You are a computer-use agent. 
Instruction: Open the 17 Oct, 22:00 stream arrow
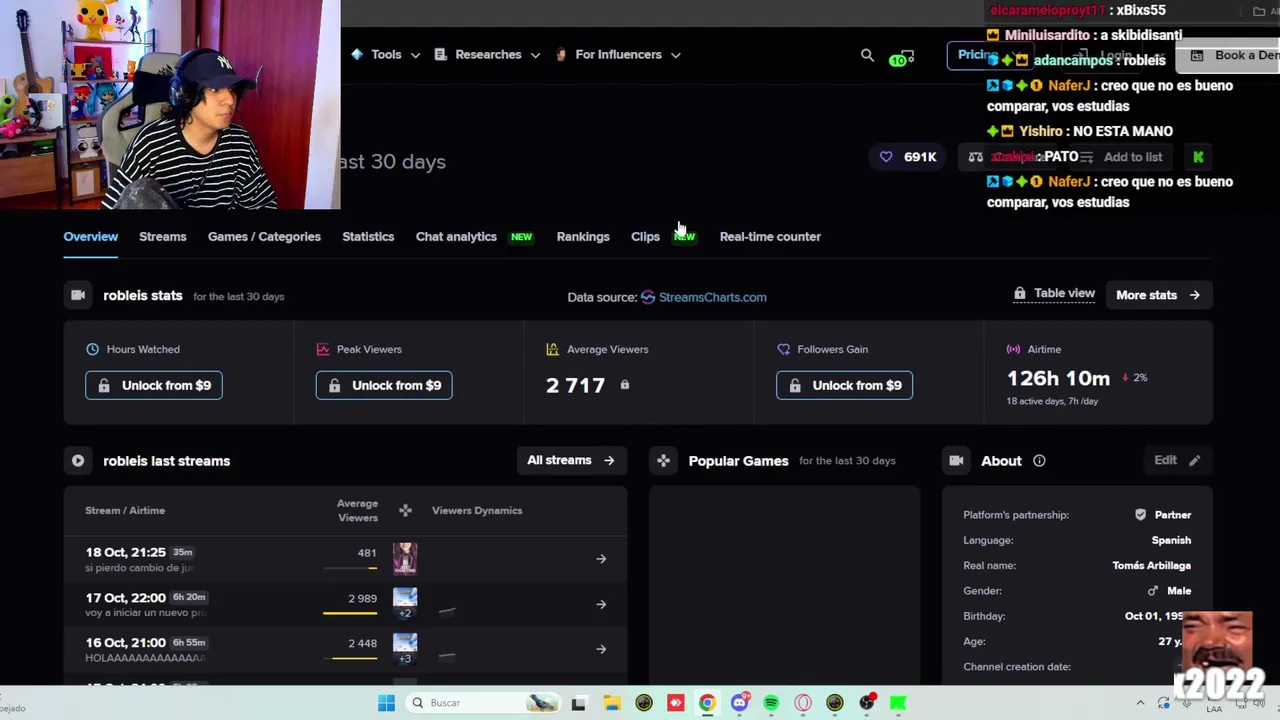(x=601, y=604)
